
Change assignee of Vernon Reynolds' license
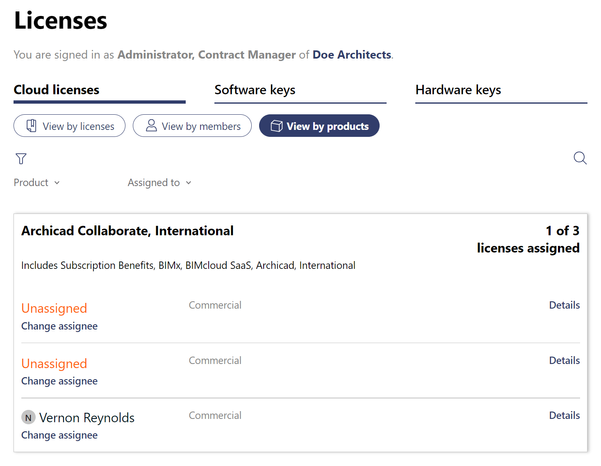59,435
